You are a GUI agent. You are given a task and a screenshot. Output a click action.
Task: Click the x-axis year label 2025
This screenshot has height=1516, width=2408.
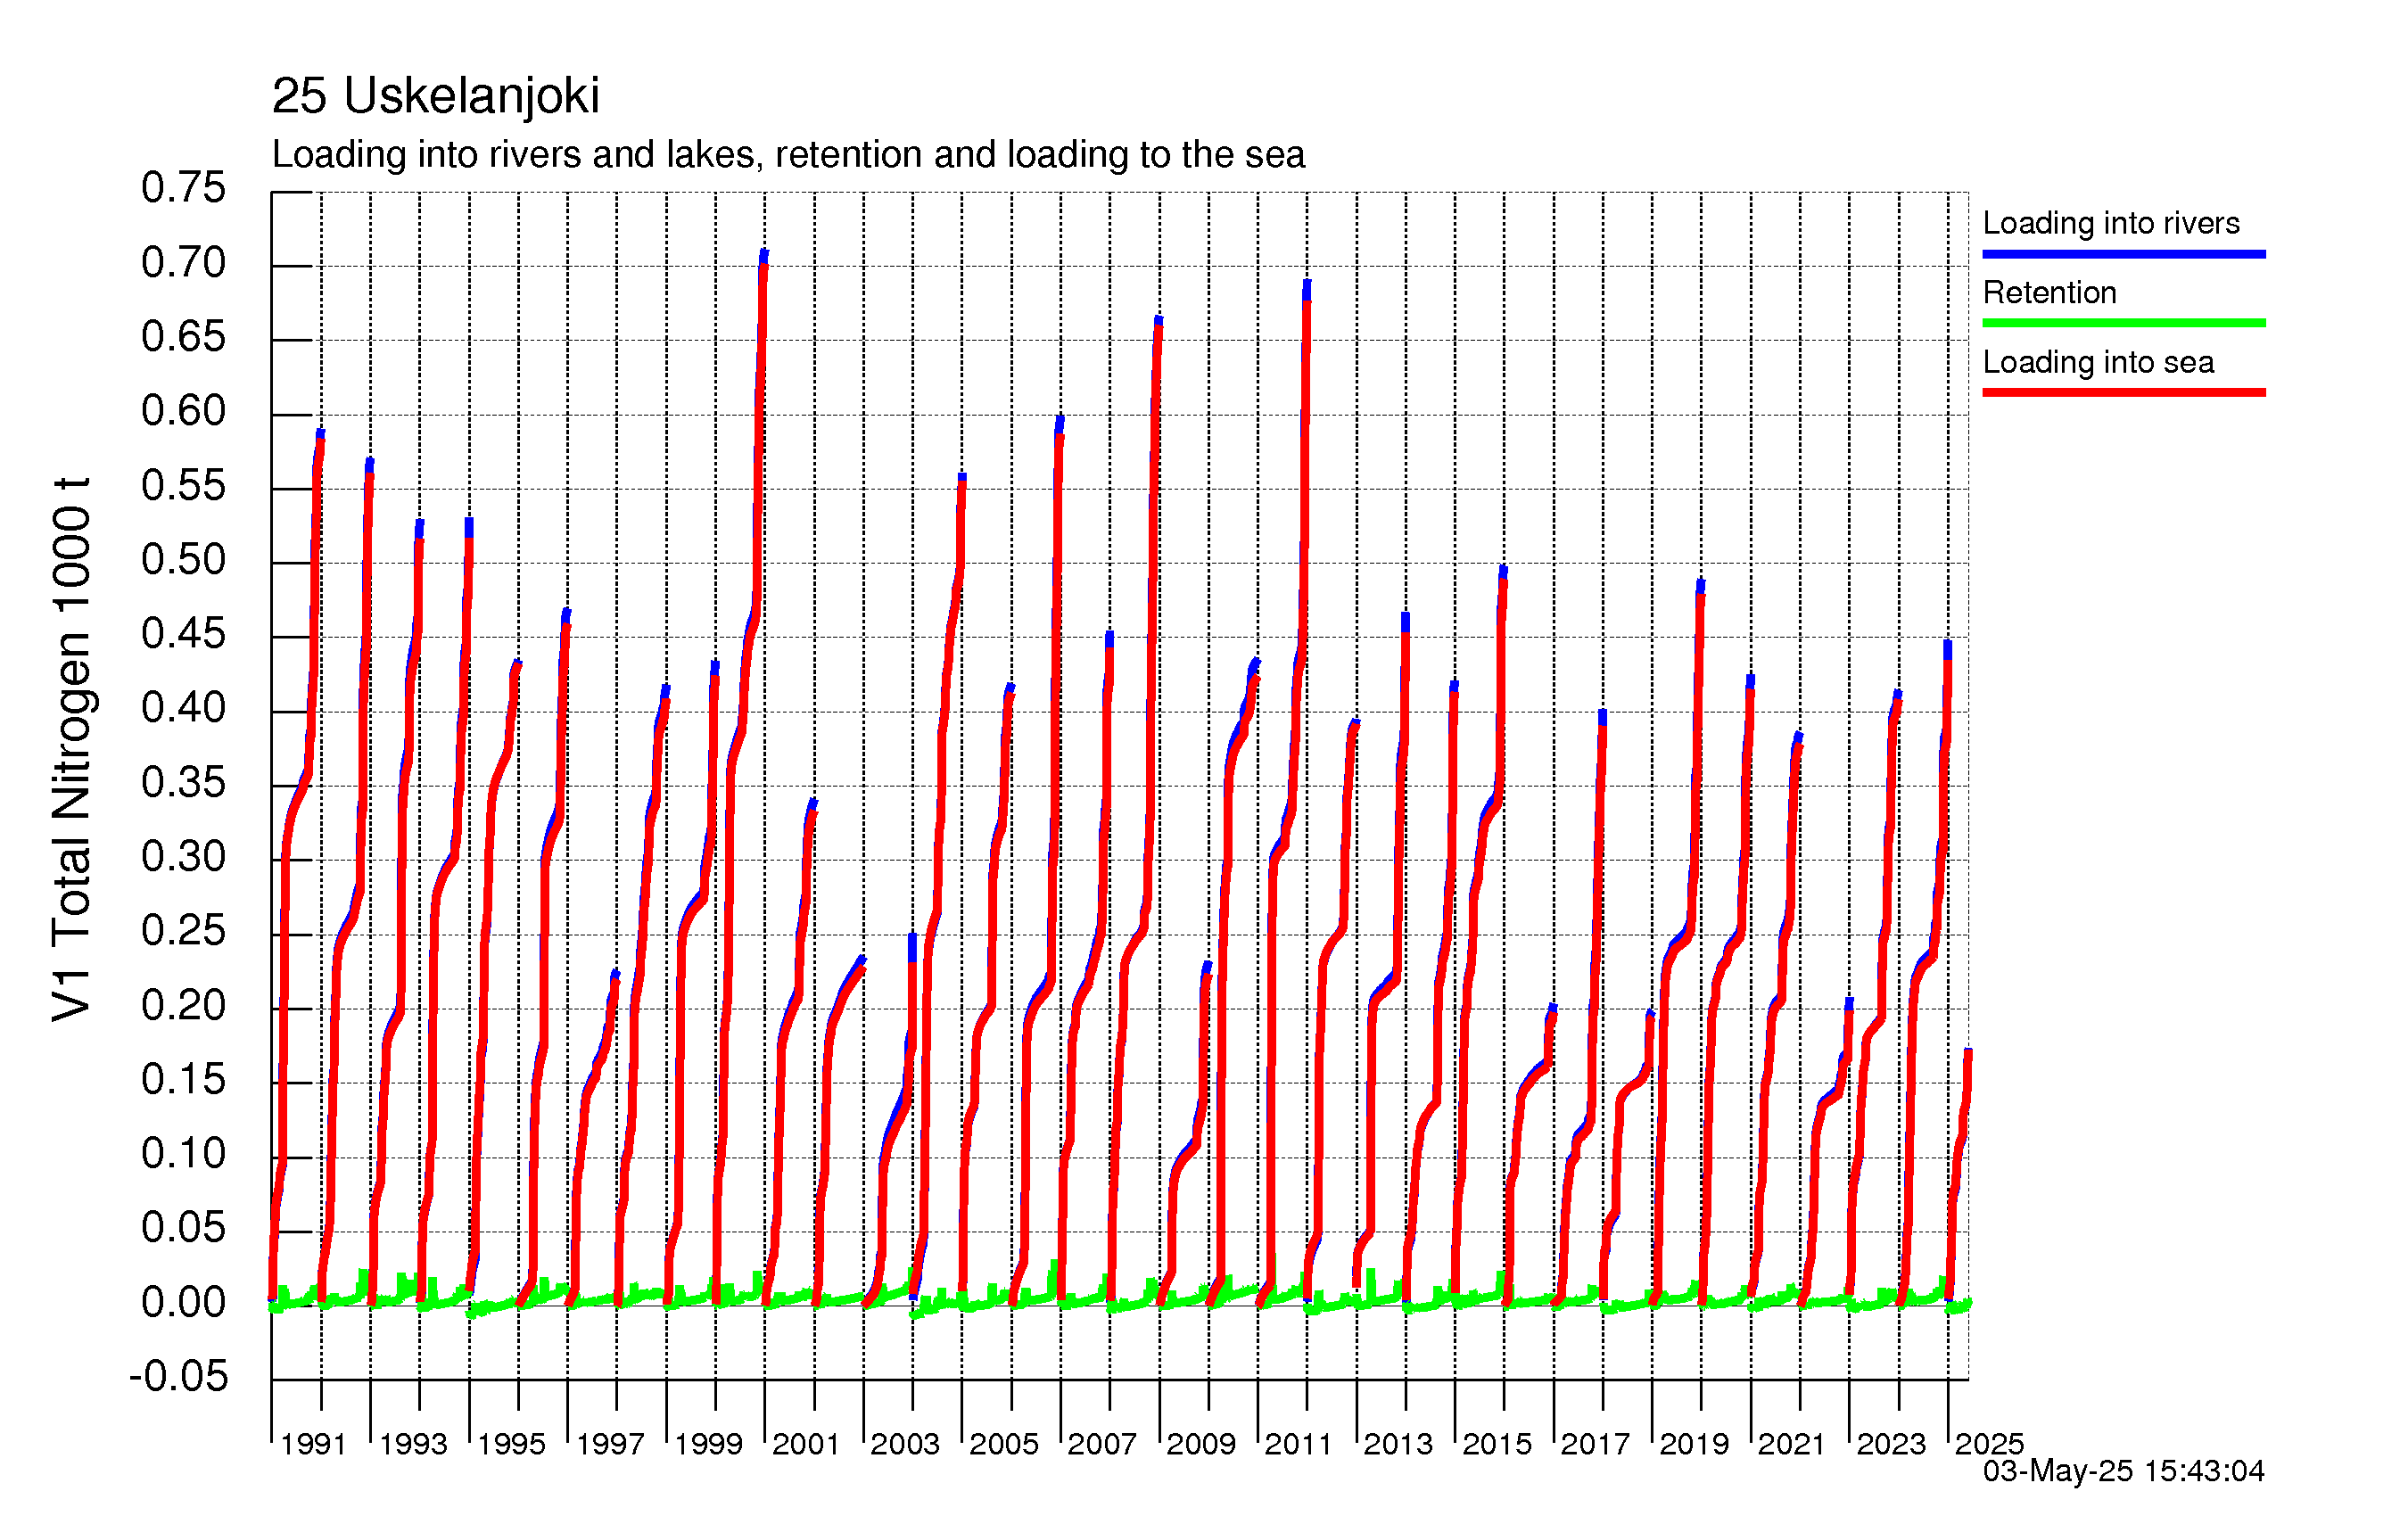tap(1989, 1444)
